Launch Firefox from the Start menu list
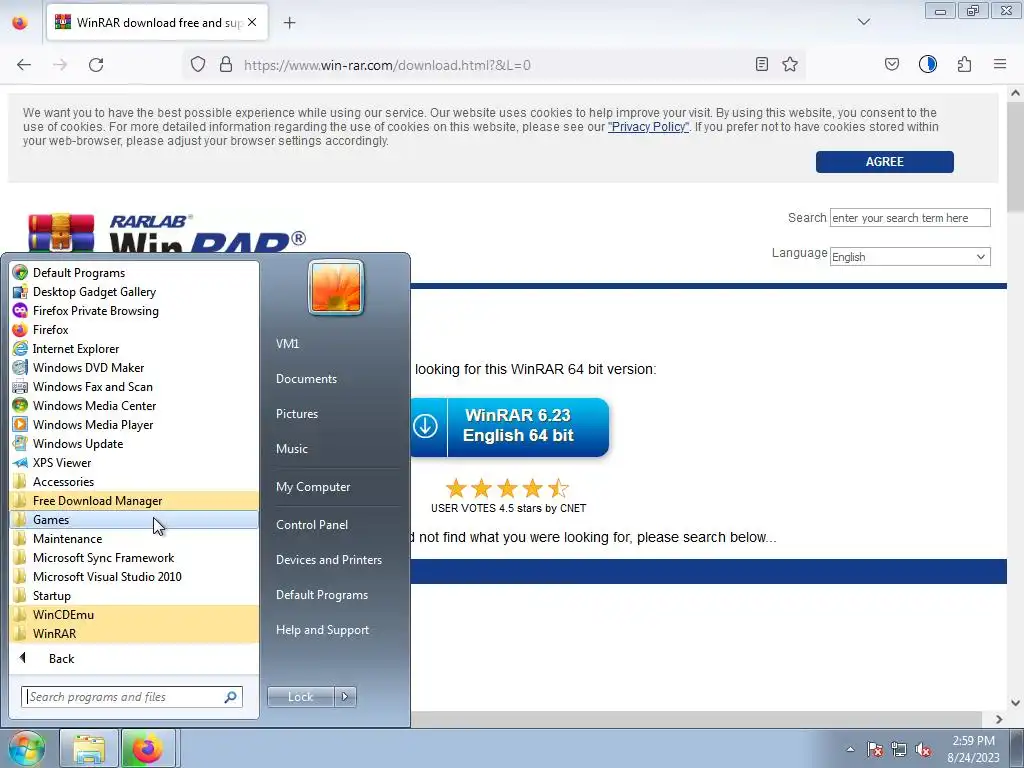 click(x=134, y=330)
